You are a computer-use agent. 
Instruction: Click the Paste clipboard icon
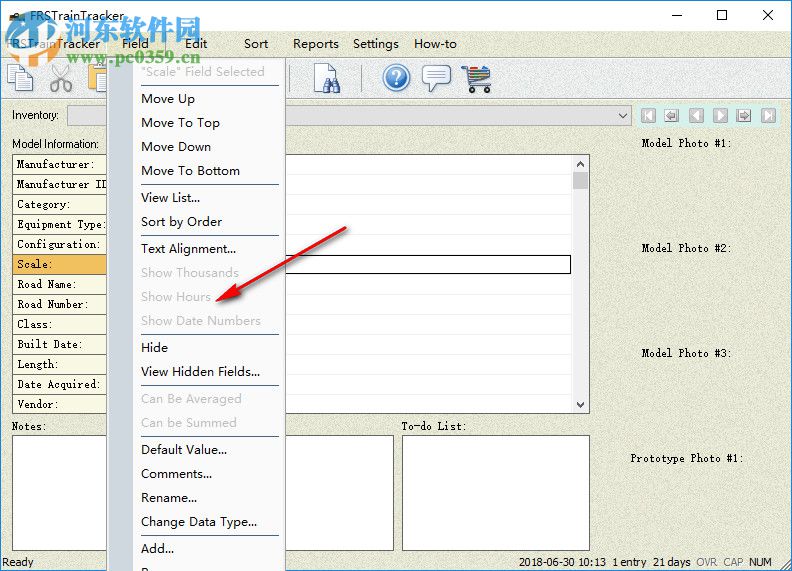coord(97,78)
